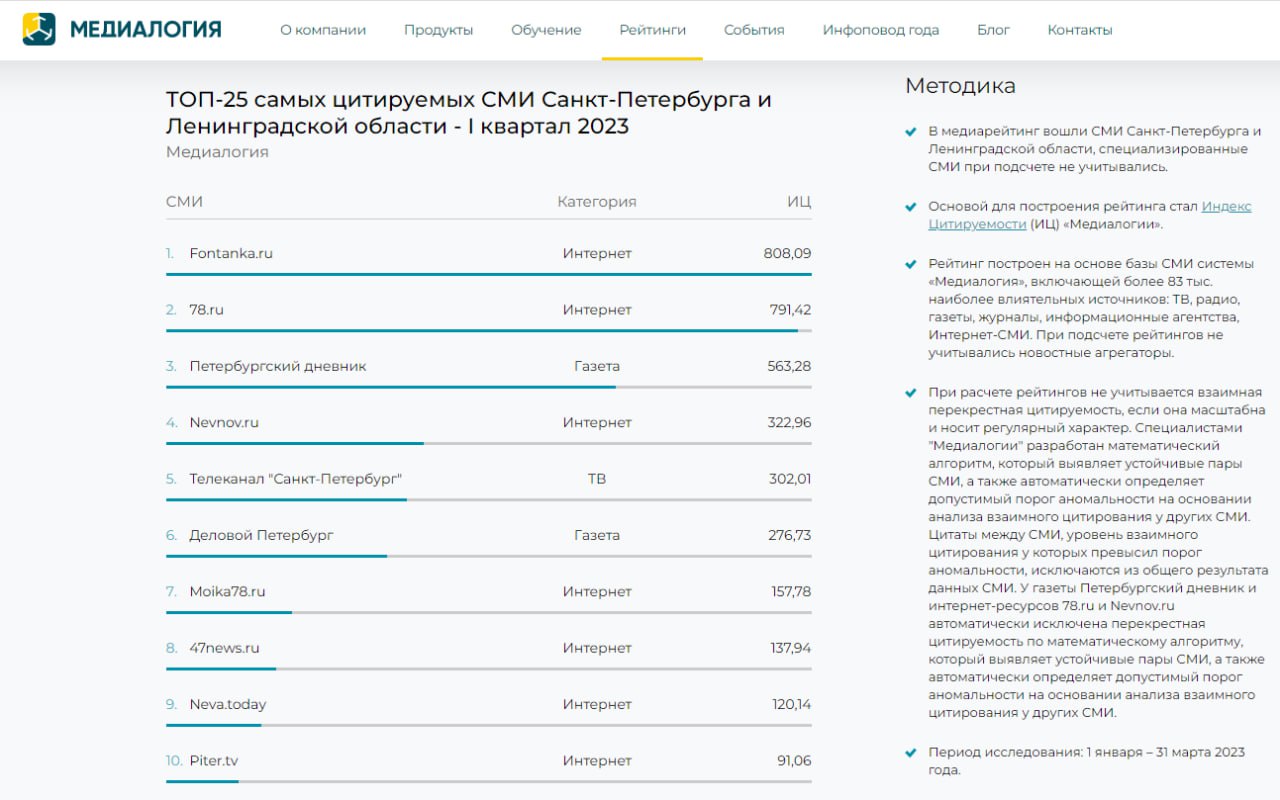Select Телеканал "Санкт-Петербург" entry
Screen dimensions: 1280x800
296,479
